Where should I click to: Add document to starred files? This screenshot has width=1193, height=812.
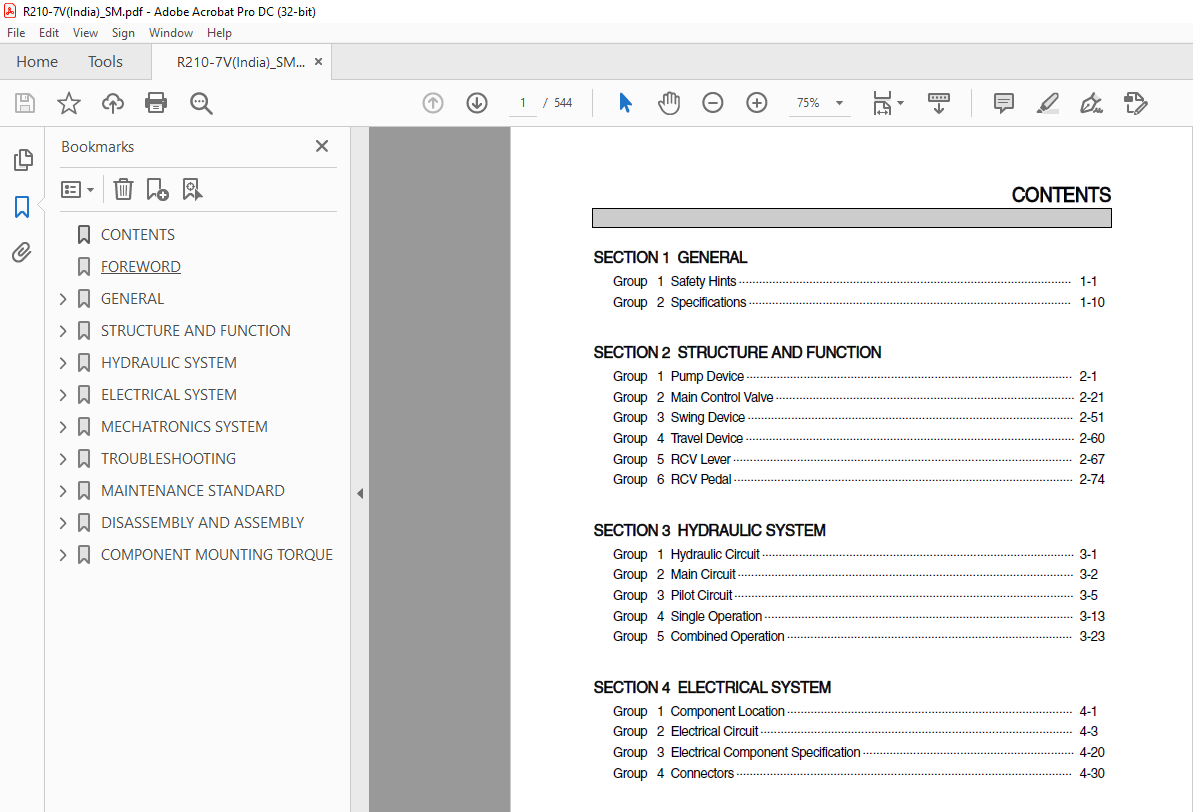pyautogui.click(x=68, y=103)
